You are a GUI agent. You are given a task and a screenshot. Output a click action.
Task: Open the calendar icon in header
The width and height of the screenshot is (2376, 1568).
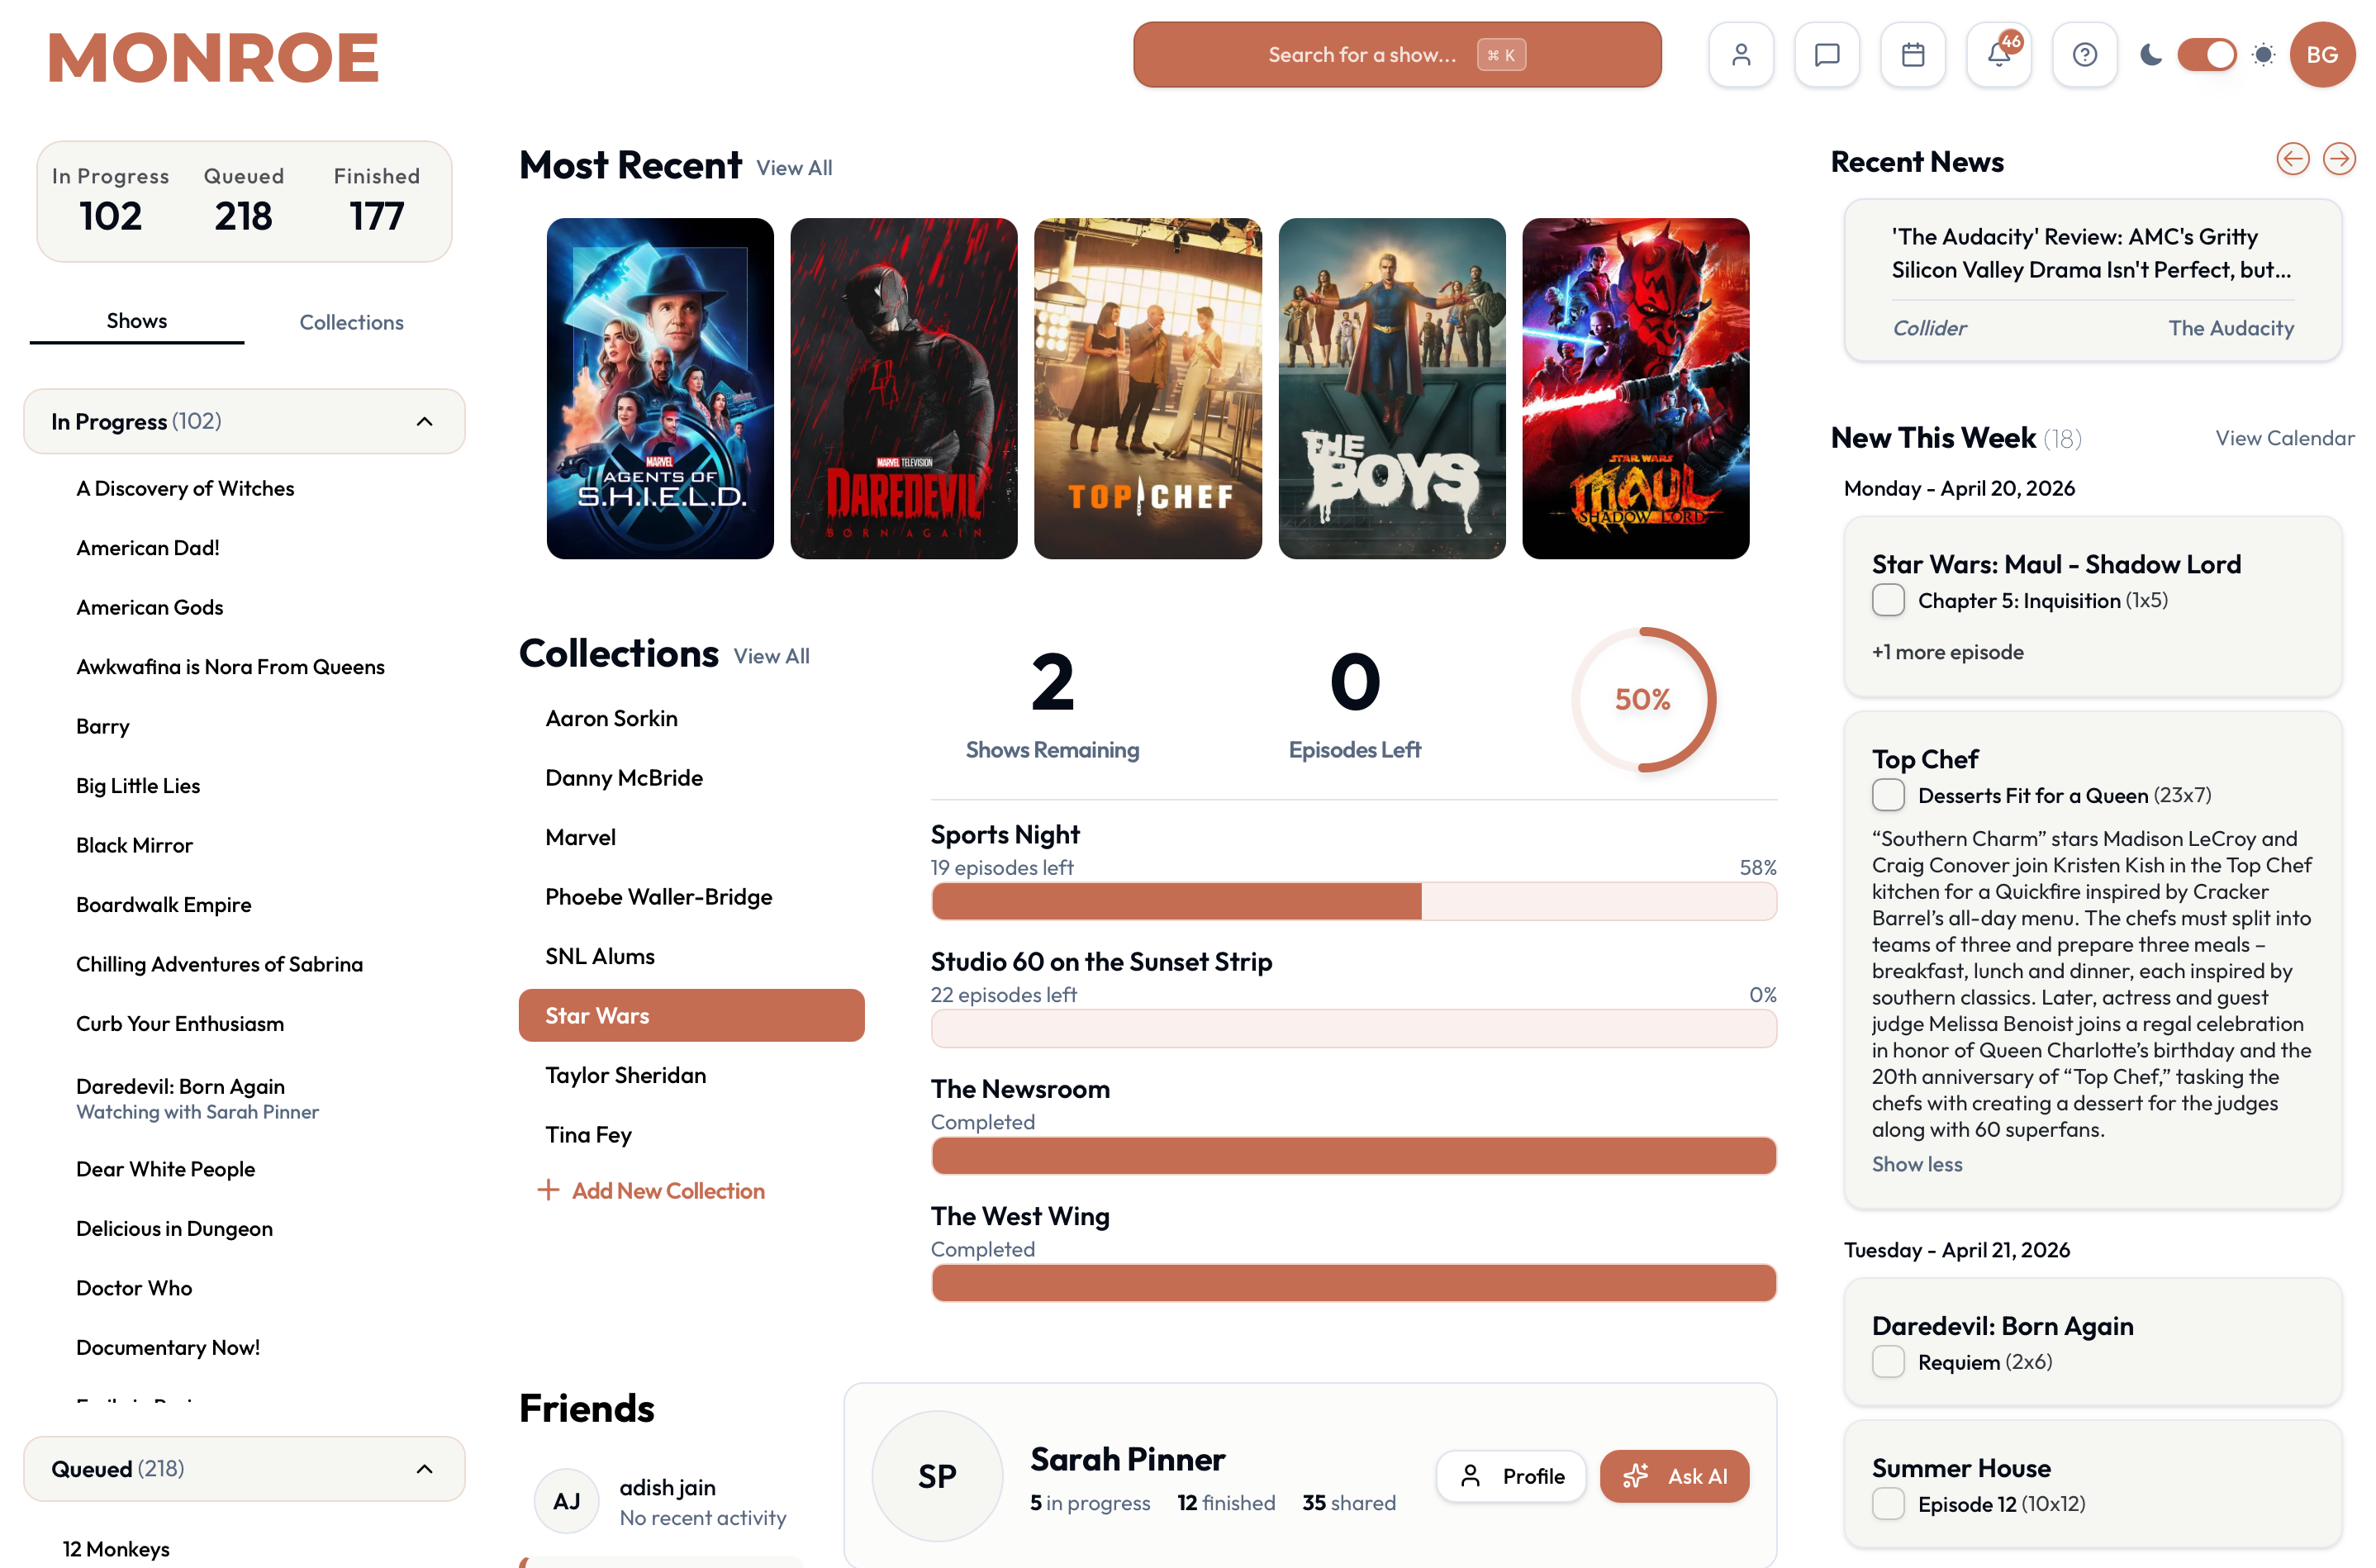click(x=1912, y=55)
